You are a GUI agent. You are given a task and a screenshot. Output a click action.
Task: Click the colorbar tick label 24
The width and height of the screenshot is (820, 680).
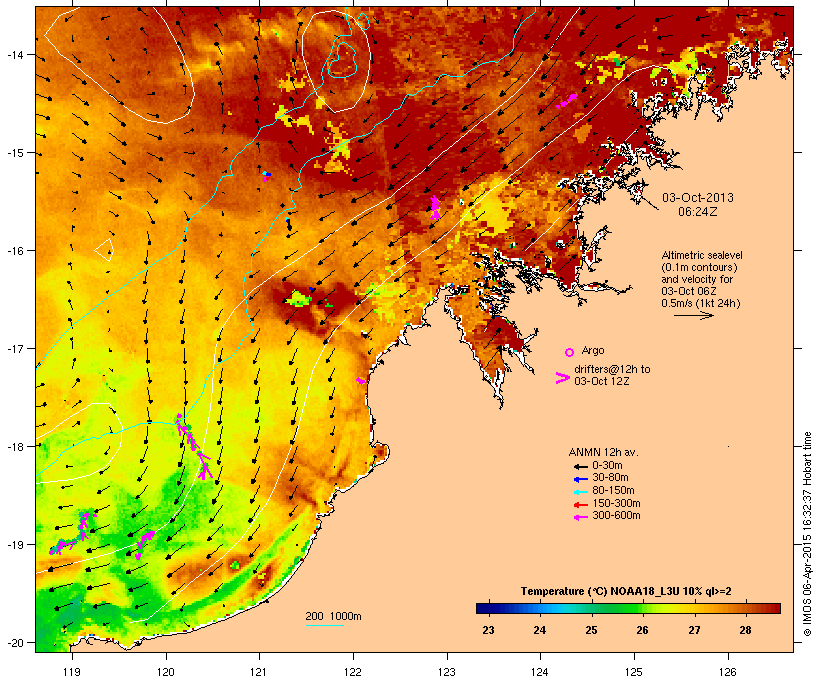tap(540, 630)
